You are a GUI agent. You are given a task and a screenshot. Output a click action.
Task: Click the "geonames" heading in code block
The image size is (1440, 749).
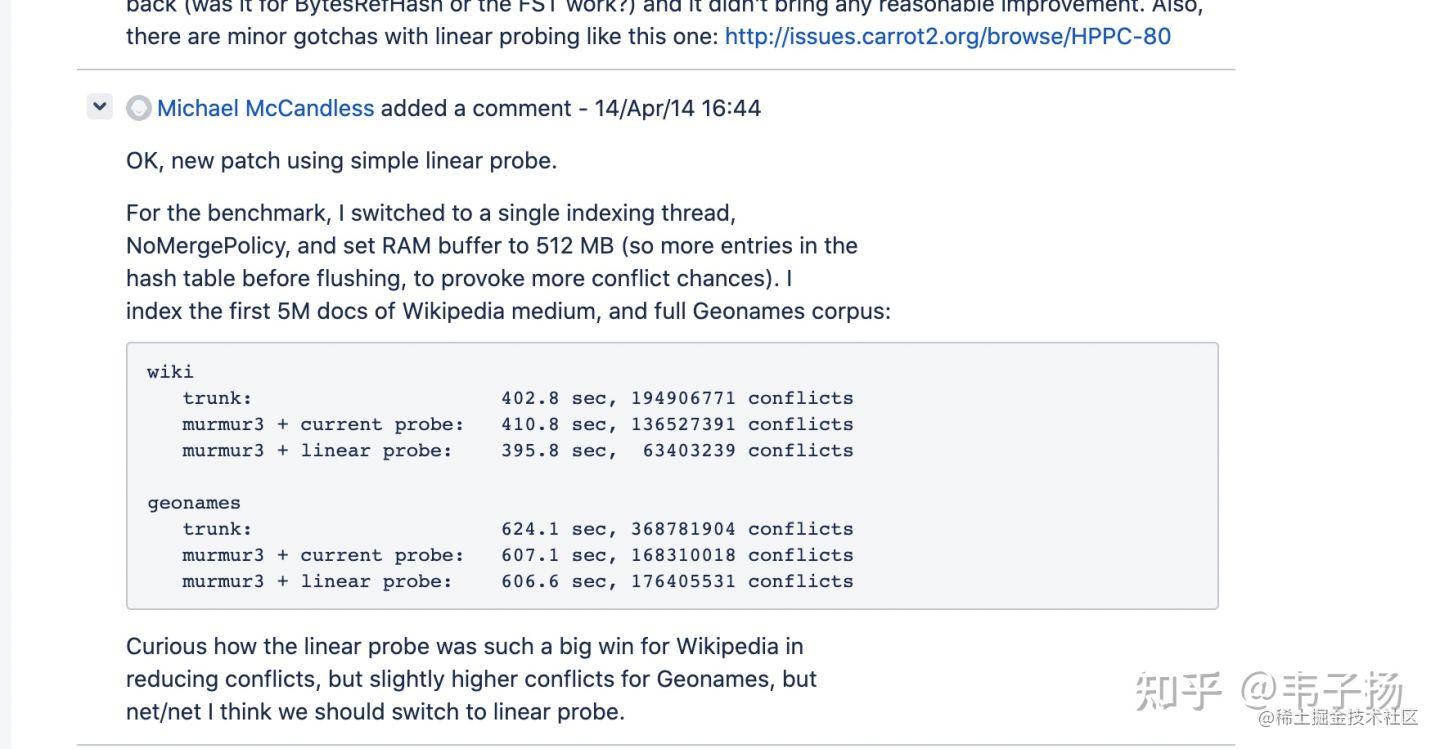point(194,503)
